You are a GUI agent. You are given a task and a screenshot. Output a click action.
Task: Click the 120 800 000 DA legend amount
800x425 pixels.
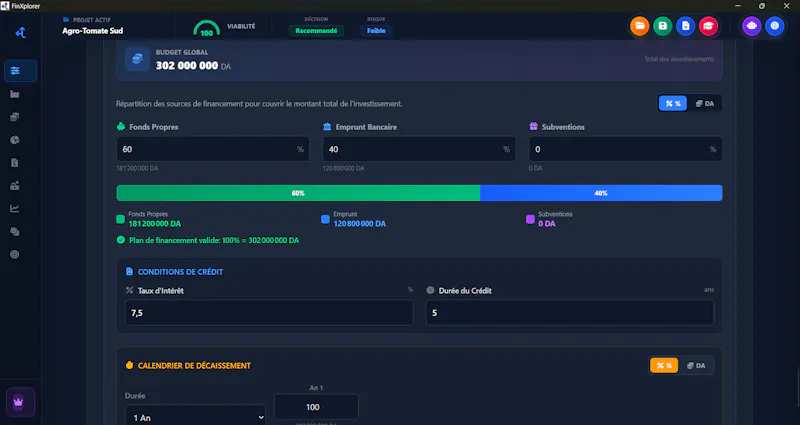360,223
